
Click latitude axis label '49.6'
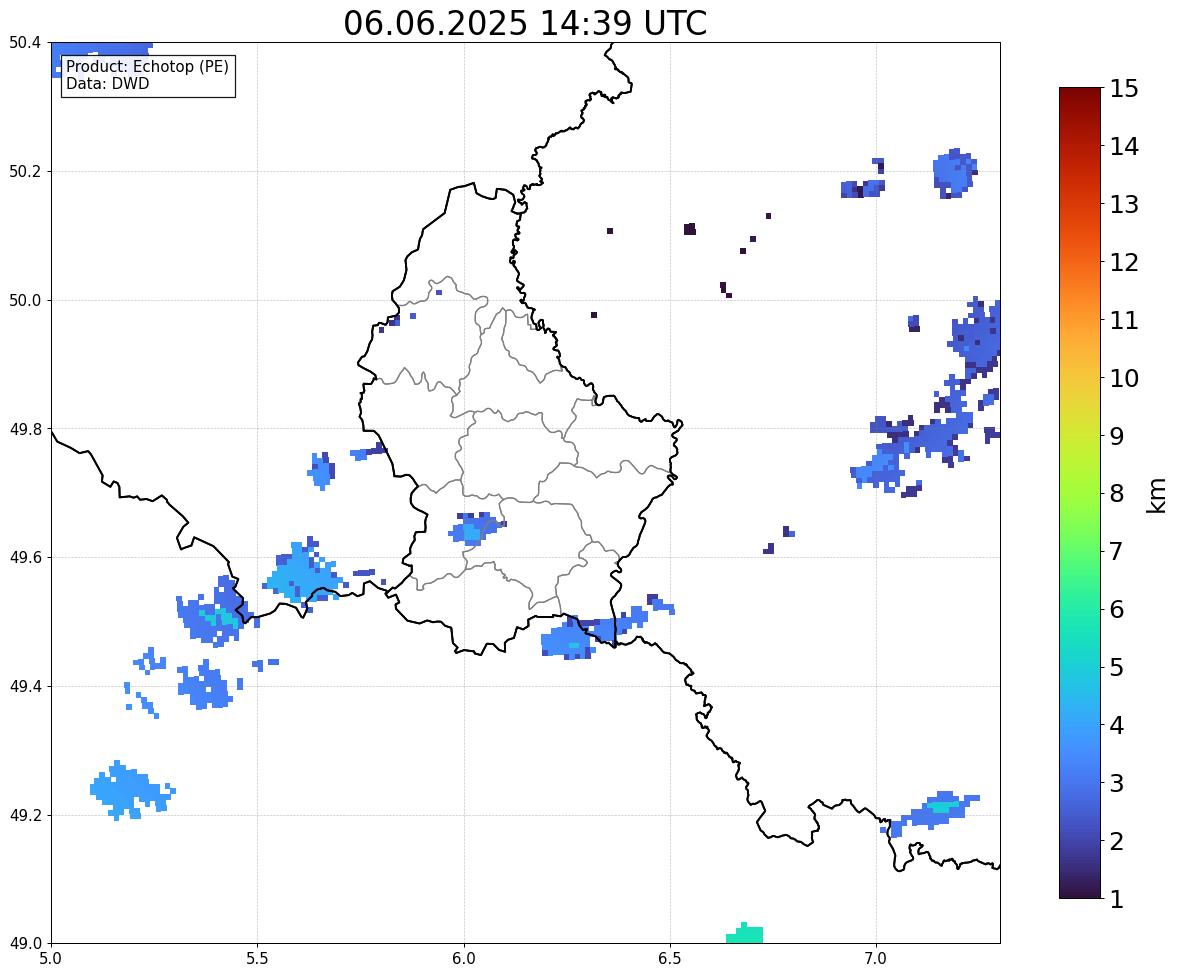click(25, 557)
